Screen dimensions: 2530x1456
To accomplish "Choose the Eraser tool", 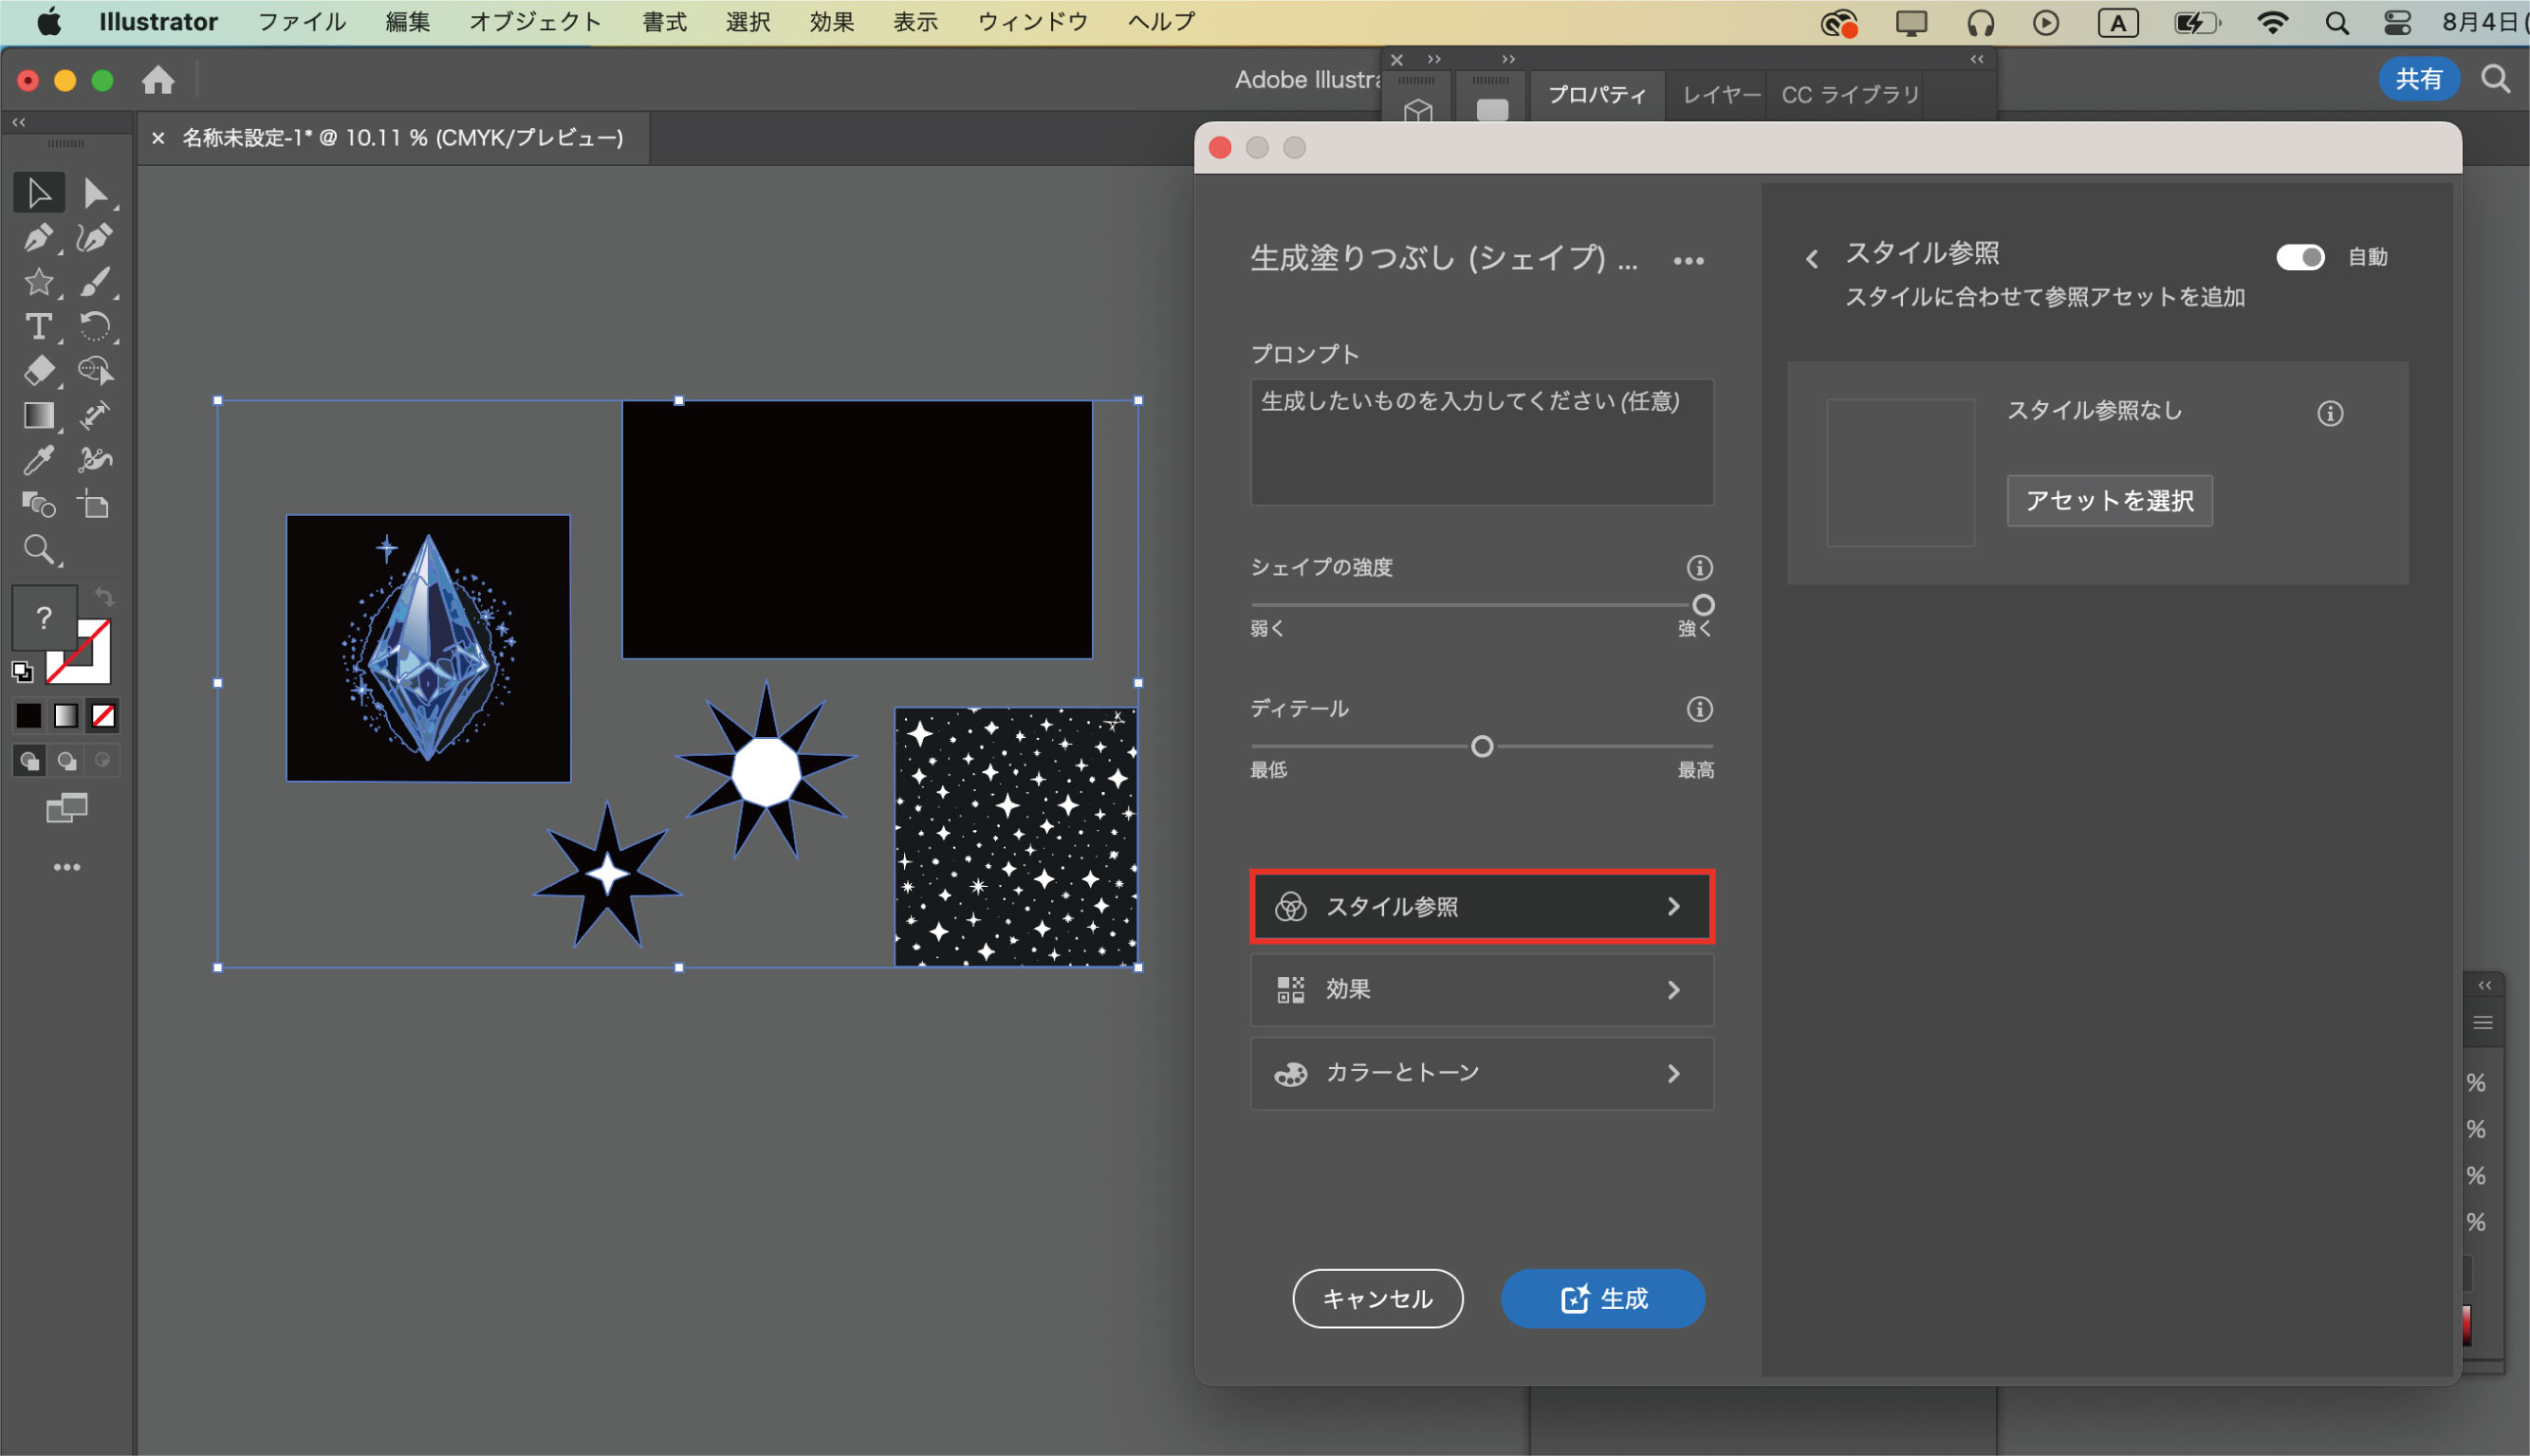I will [38, 371].
